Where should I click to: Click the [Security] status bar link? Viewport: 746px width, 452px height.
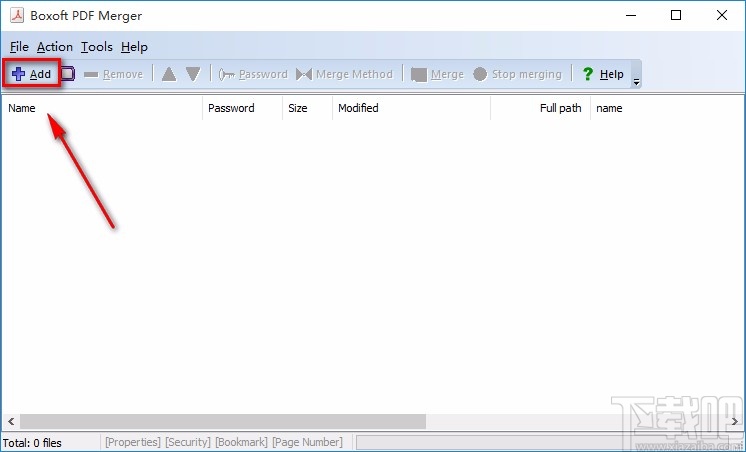188,442
